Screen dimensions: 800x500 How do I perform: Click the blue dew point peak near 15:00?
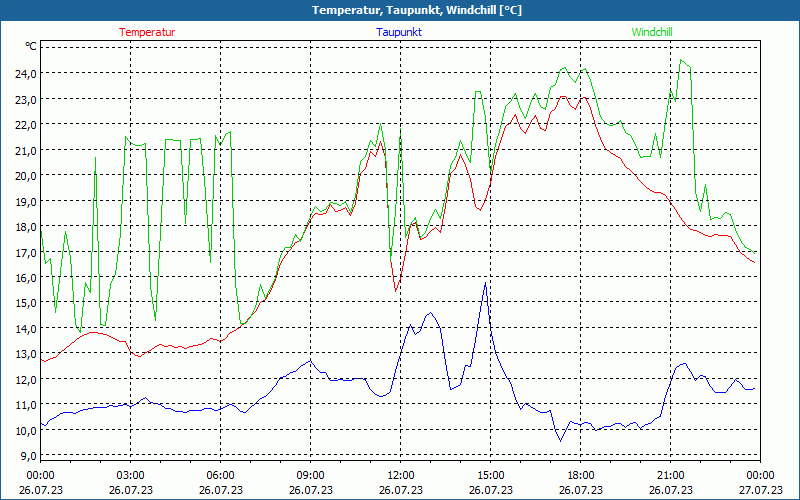(x=485, y=283)
